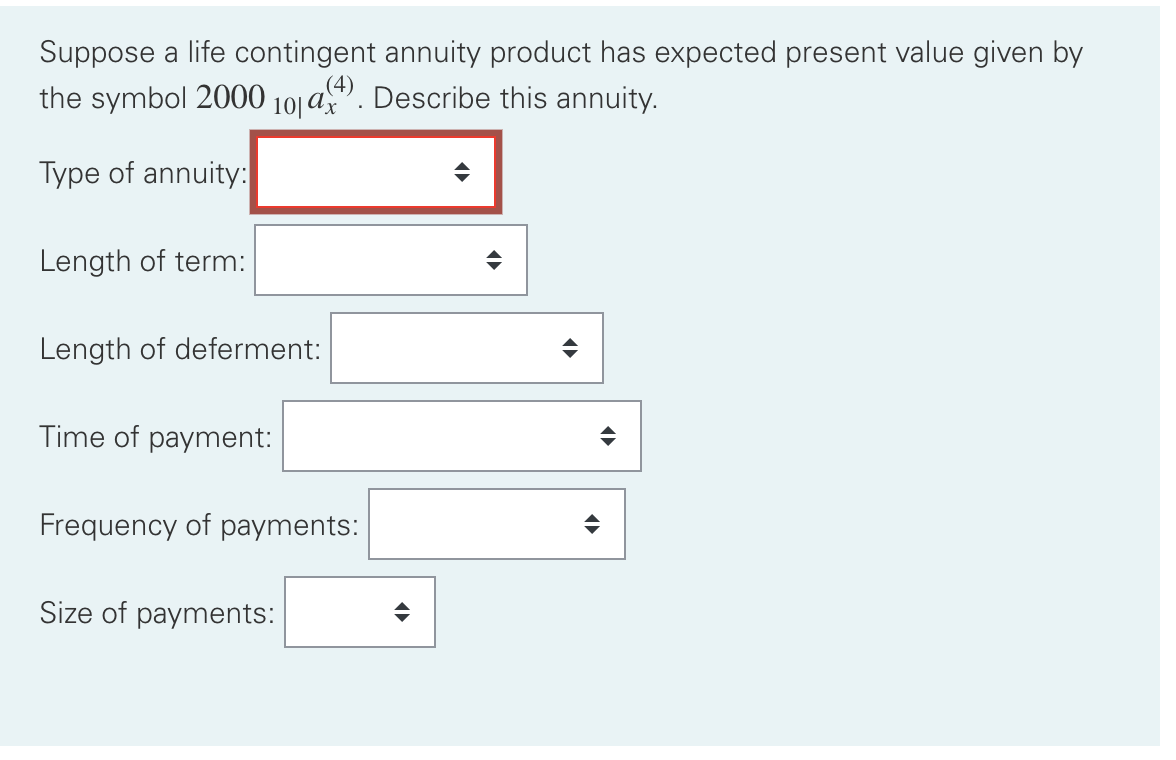Click the Frequency of payments dropdown arrow
Viewport: 1176px width, 760px height.
tap(594, 524)
